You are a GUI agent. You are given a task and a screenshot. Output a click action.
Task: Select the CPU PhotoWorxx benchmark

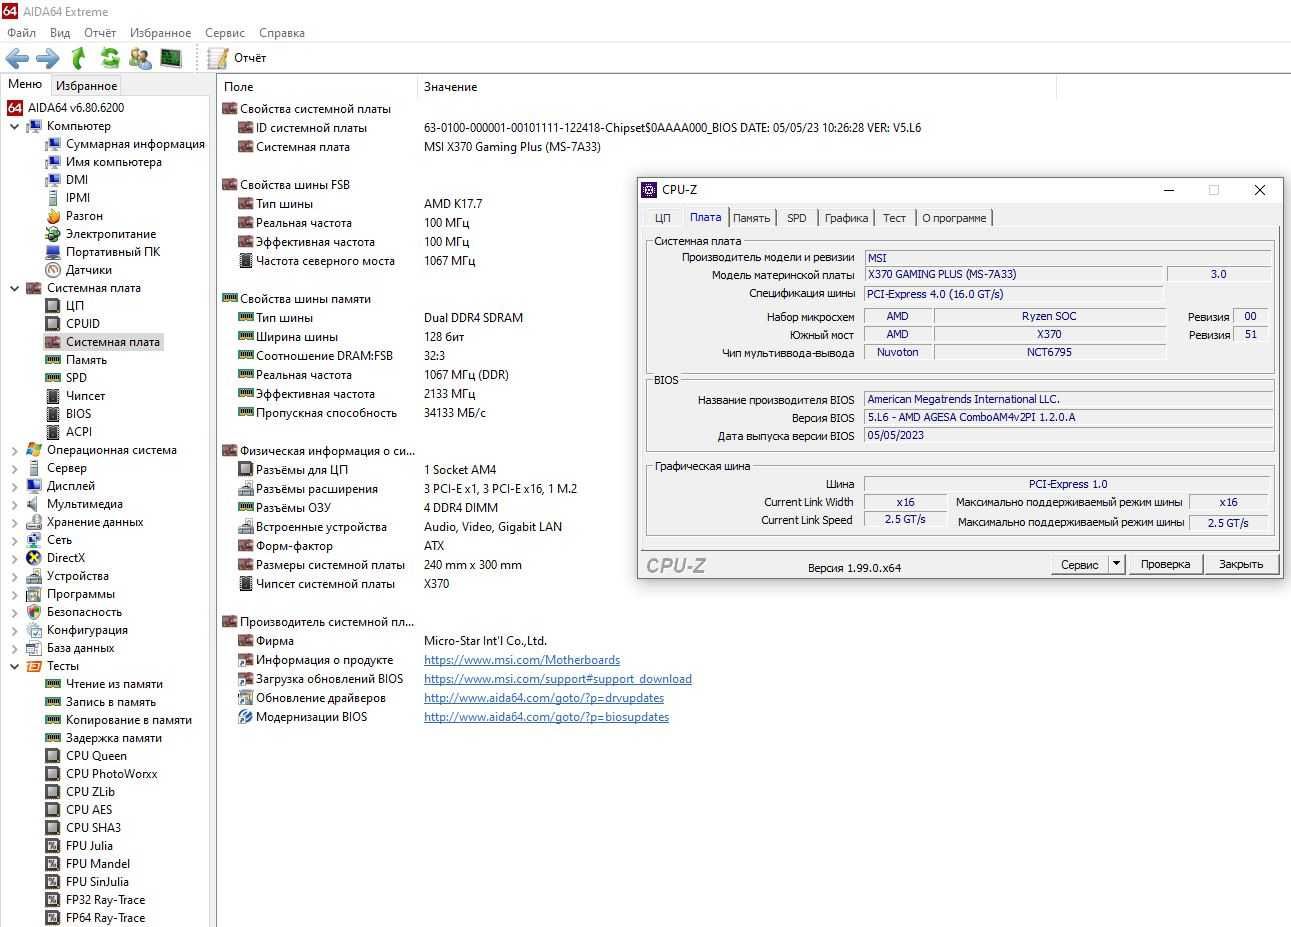(x=111, y=774)
